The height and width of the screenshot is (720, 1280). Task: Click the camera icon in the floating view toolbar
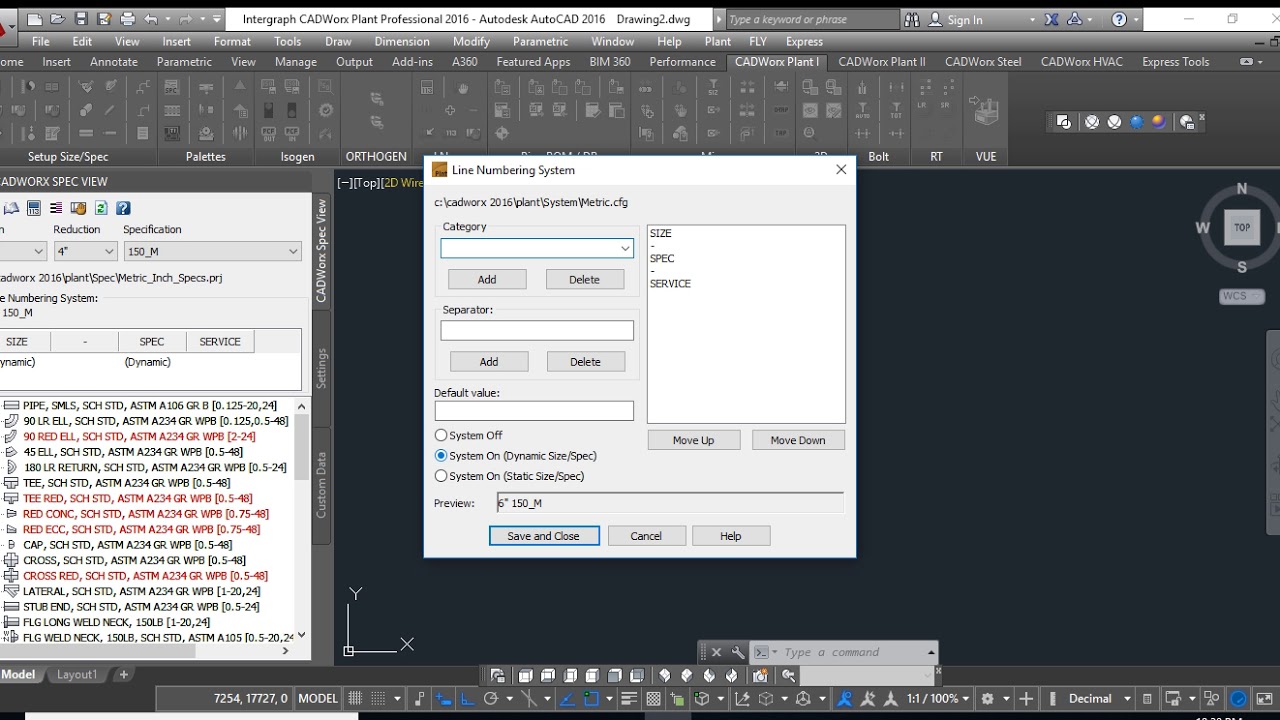[760, 676]
